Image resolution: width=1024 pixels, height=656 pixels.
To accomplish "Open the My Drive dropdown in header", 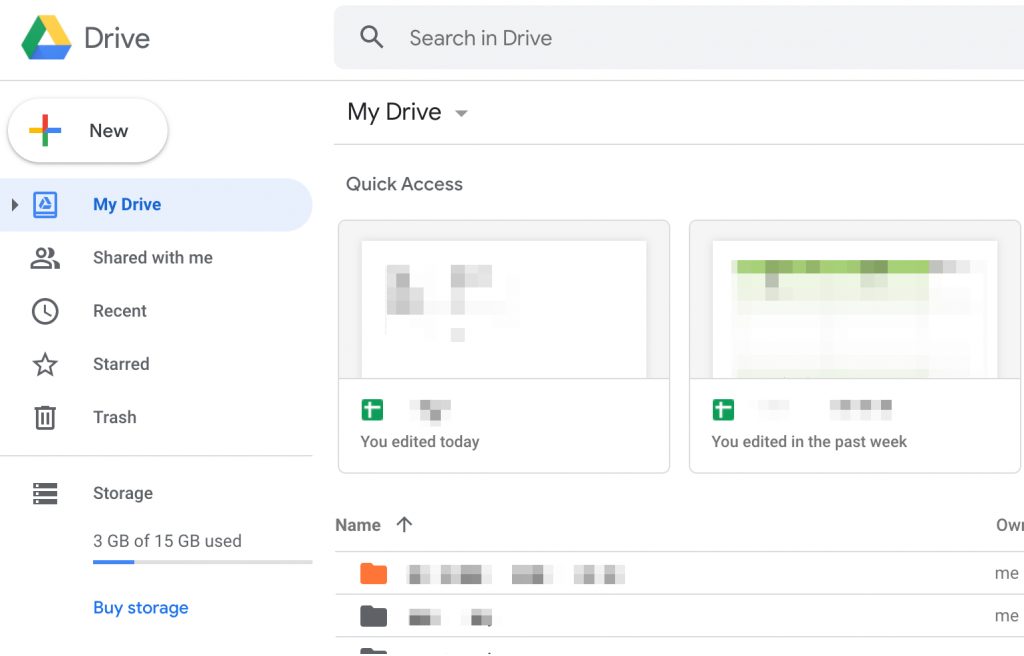I will 461,113.
